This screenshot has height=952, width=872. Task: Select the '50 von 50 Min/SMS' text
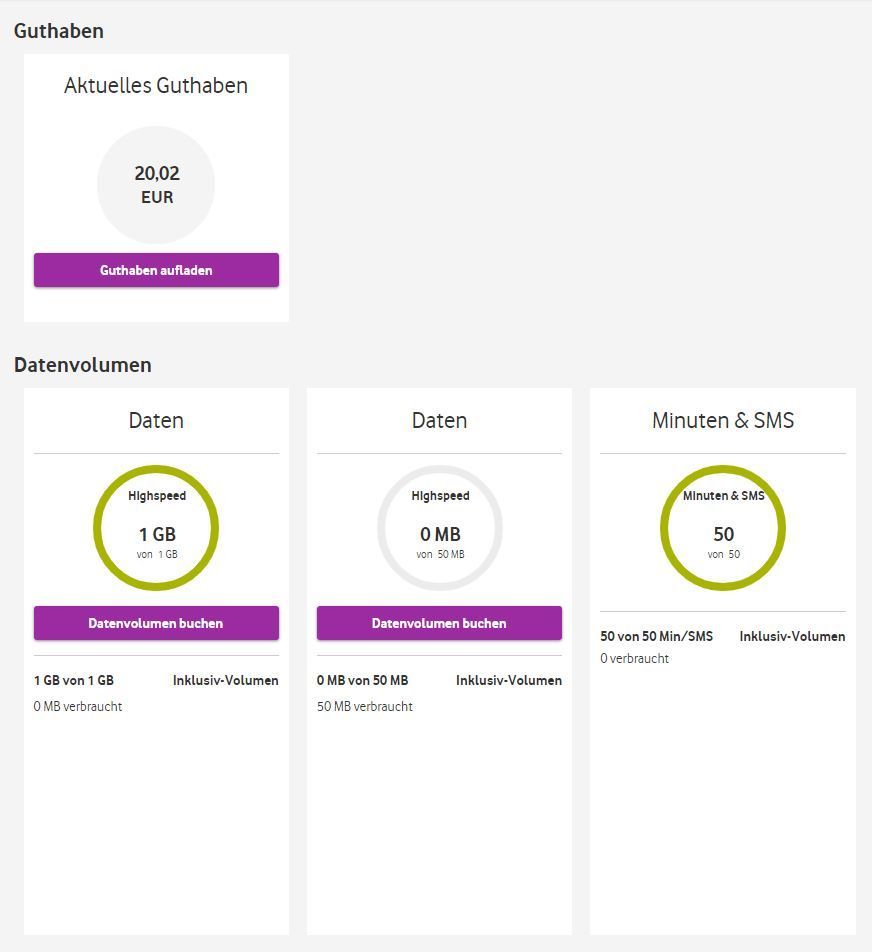tap(656, 636)
